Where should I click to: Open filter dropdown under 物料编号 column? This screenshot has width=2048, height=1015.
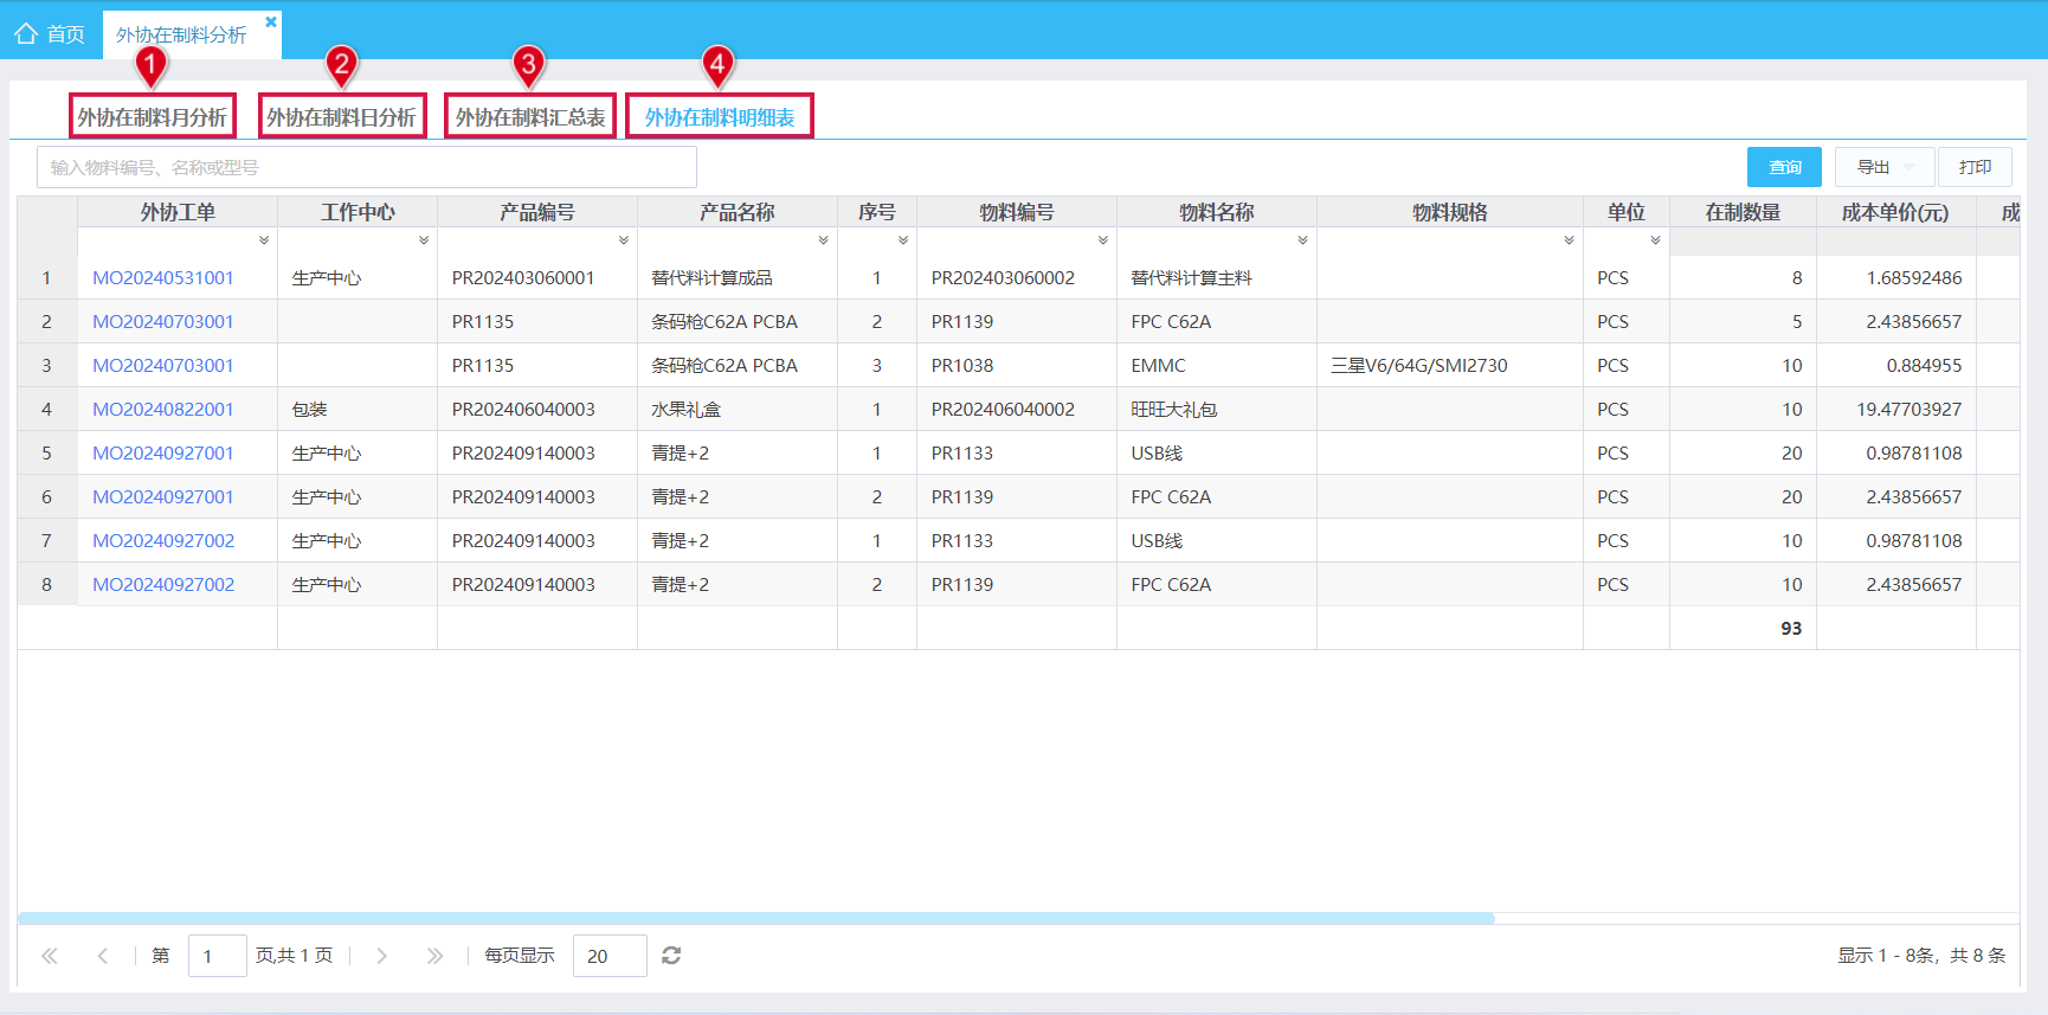coord(1103,240)
